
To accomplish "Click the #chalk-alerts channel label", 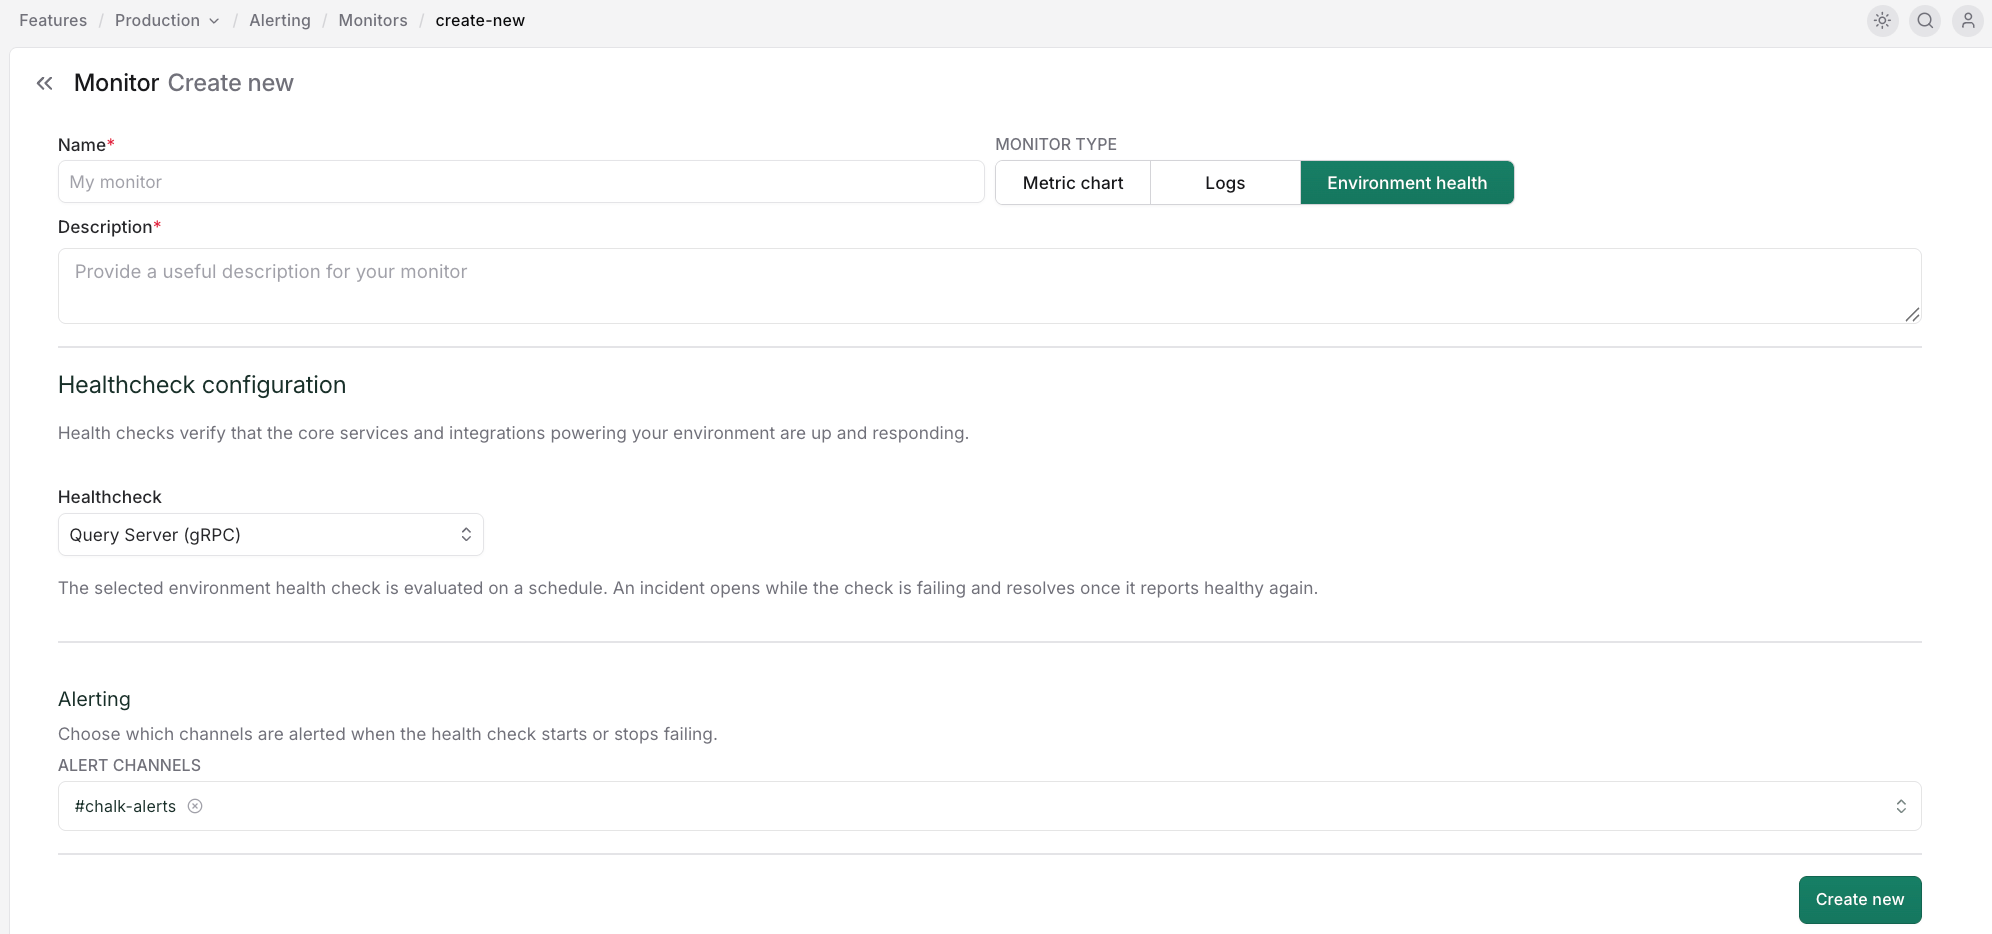I will coord(125,806).
